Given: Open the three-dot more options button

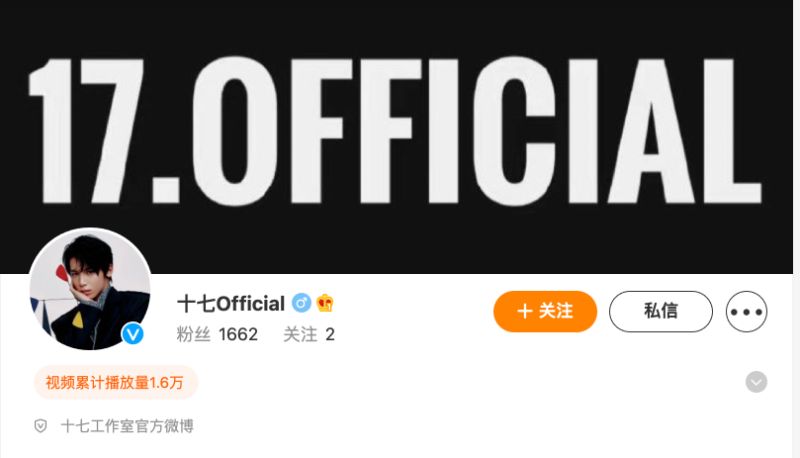Looking at the screenshot, I should pyautogui.click(x=746, y=312).
